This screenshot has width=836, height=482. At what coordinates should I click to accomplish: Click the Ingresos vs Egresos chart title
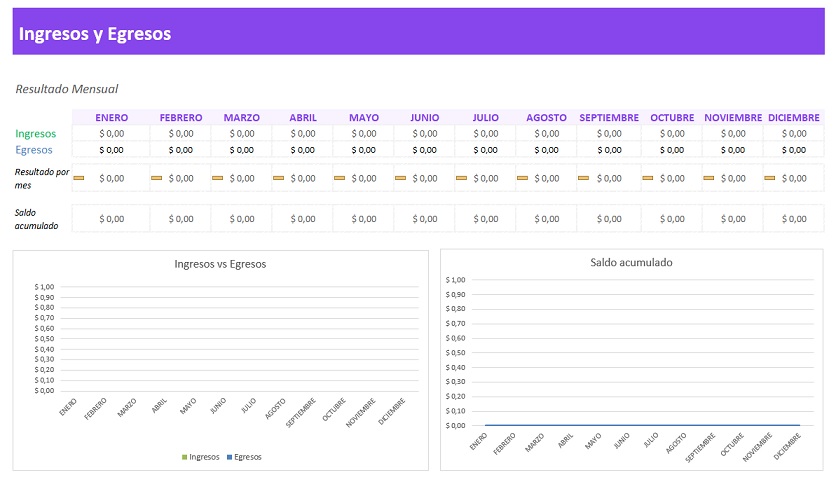220,264
